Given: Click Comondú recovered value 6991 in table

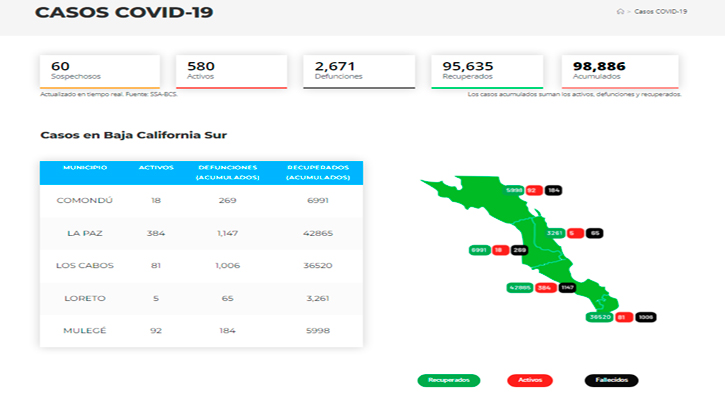Looking at the screenshot, I should (x=318, y=201).
